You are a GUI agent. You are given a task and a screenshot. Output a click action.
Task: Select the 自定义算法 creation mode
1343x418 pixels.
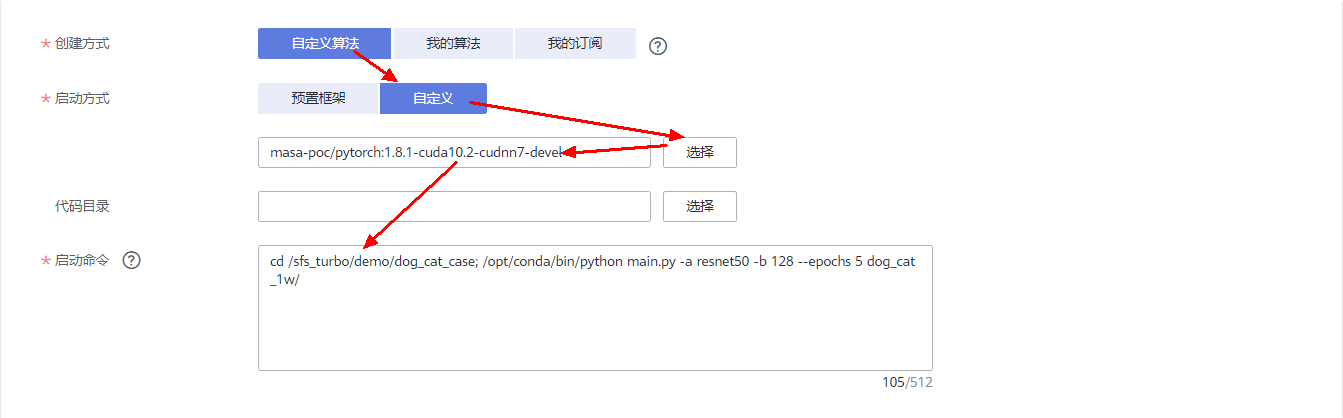325,44
